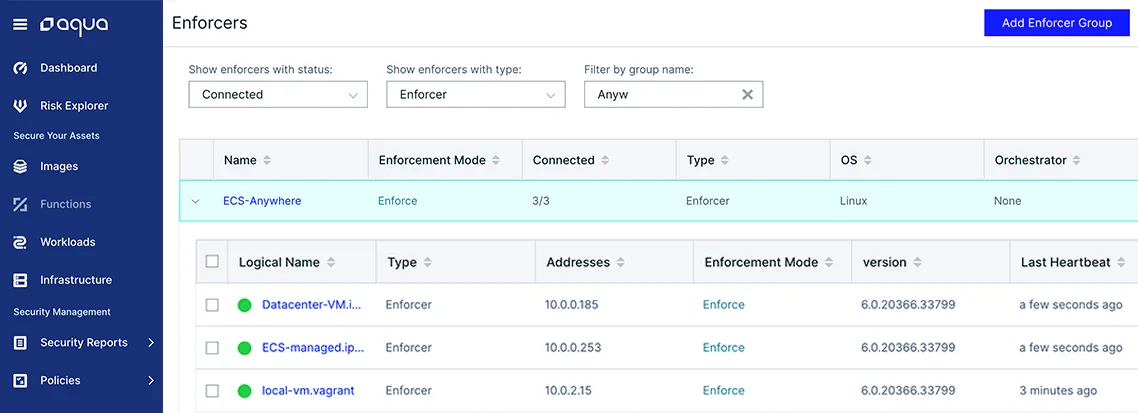Sort by OS column arrows
This screenshot has width=1138, height=413.
point(867,160)
